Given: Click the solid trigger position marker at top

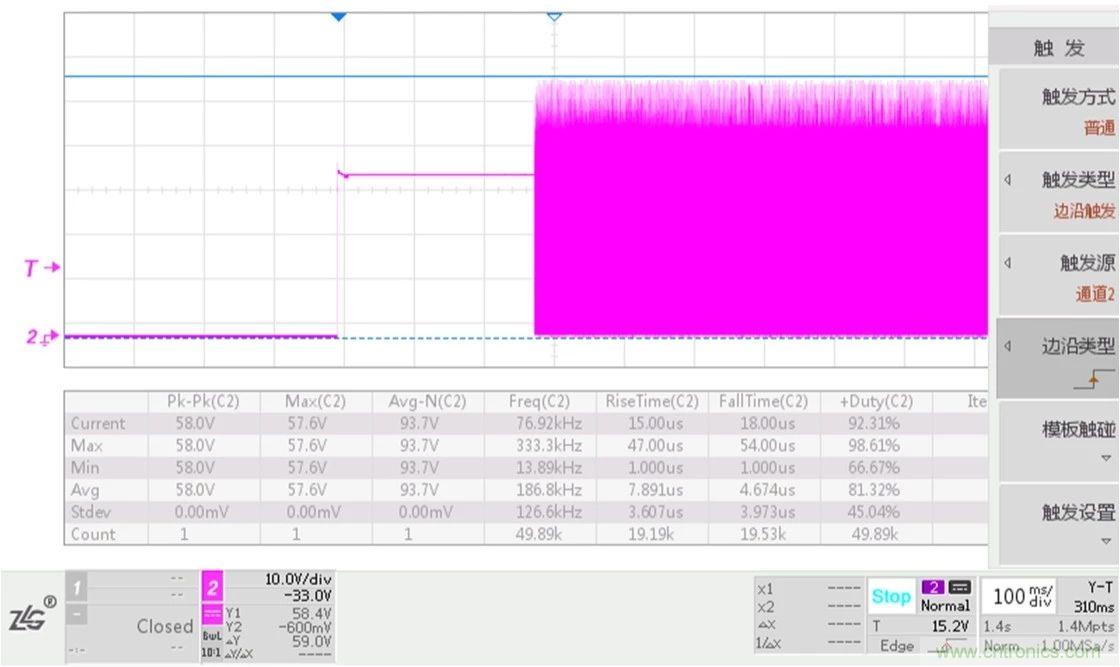Looking at the screenshot, I should (x=338, y=17).
